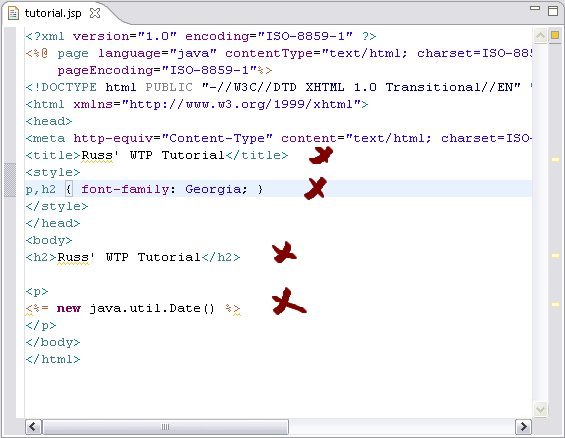This screenshot has height=438, width=565.
Task: Click right arrow of horizontal scrollbar
Action: 523,427
